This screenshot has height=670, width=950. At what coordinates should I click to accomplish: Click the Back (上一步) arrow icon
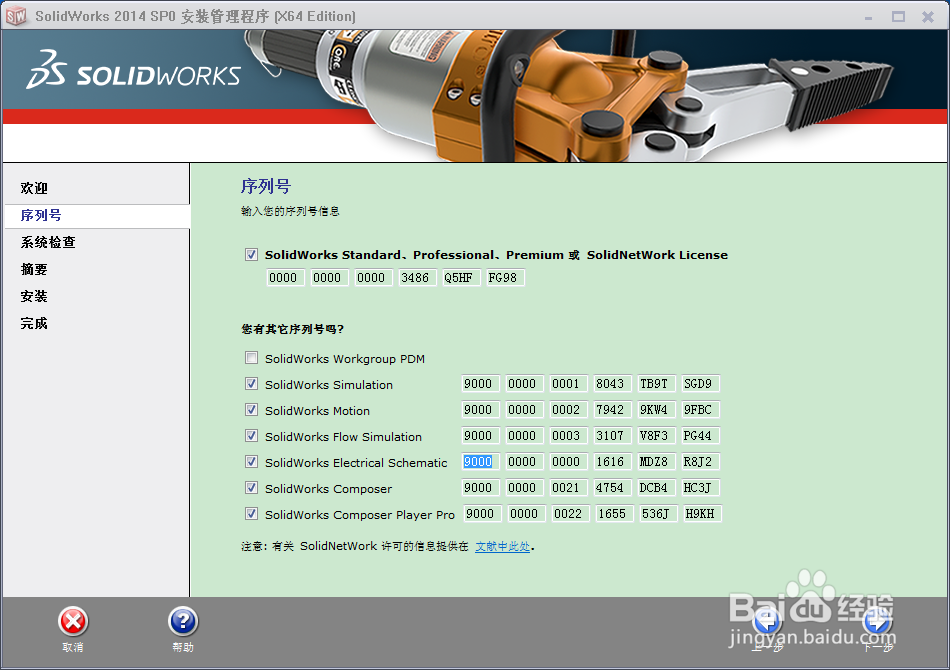point(767,622)
